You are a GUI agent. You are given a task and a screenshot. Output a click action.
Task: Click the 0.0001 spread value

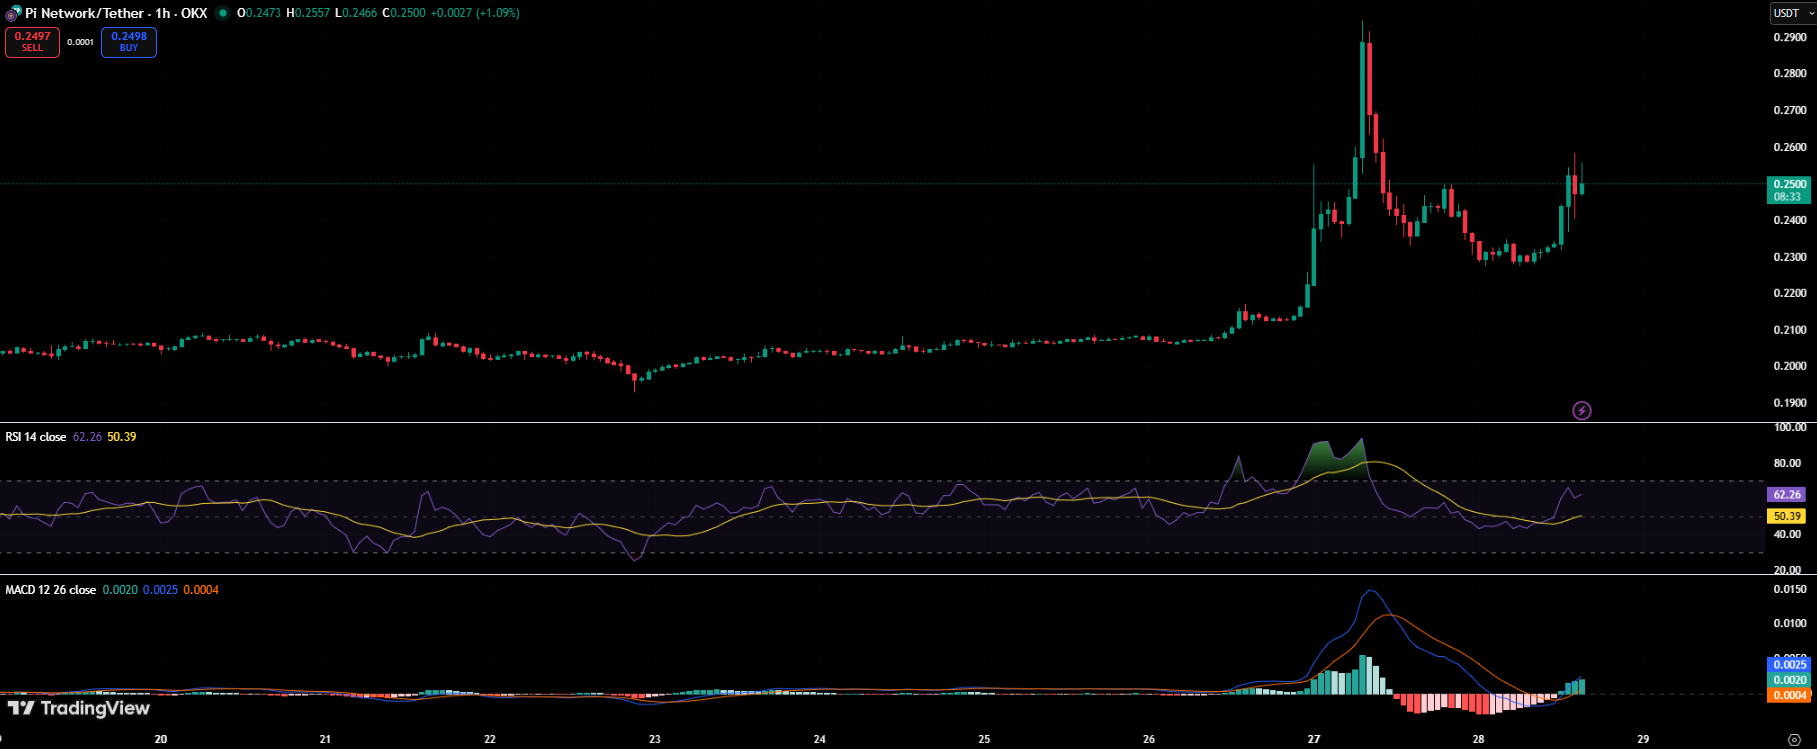(80, 42)
